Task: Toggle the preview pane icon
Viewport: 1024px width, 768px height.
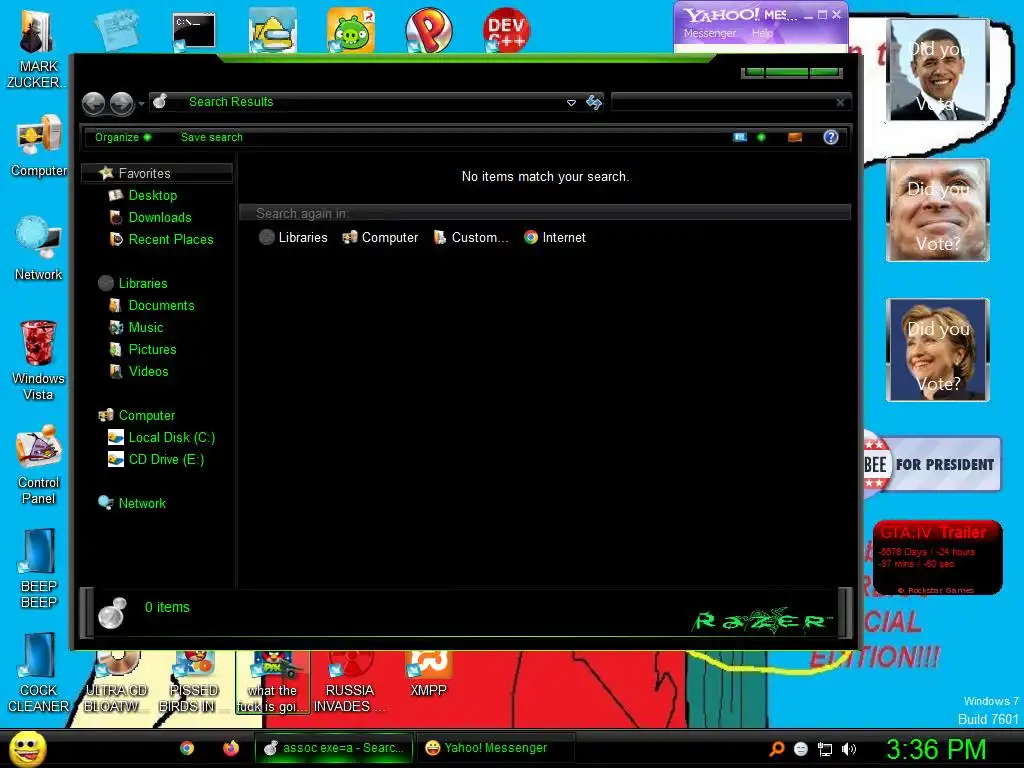Action: click(x=795, y=137)
